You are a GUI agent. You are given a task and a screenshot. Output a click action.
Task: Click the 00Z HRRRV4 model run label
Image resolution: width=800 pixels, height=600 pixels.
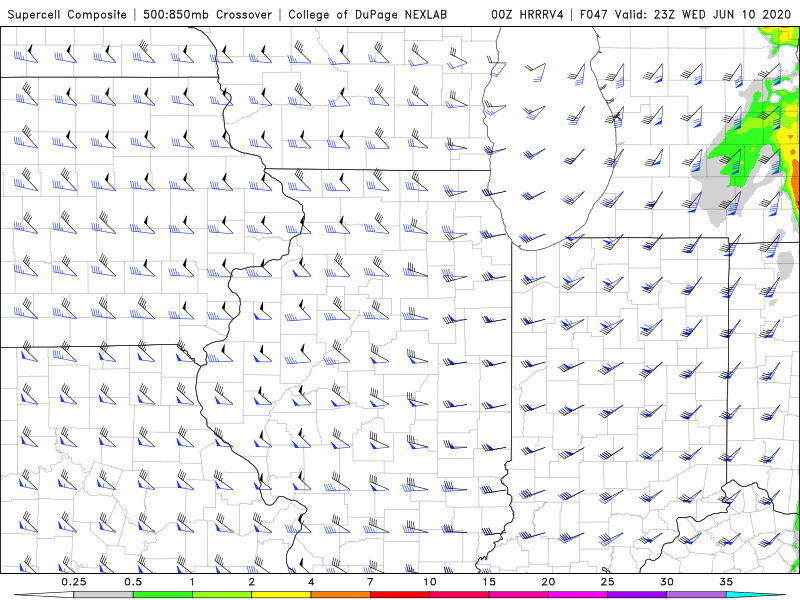point(527,15)
